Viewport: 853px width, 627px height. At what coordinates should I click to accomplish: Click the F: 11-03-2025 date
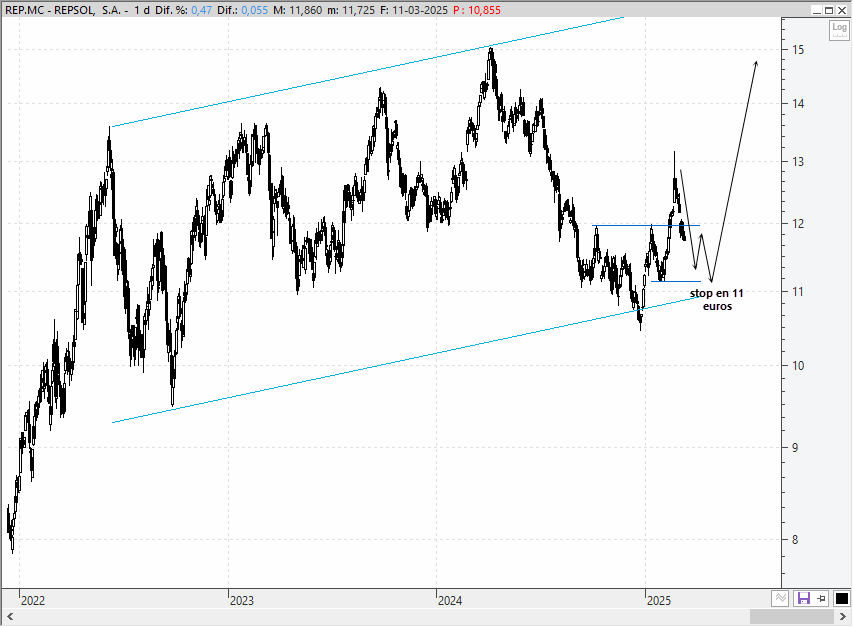[x=413, y=10]
